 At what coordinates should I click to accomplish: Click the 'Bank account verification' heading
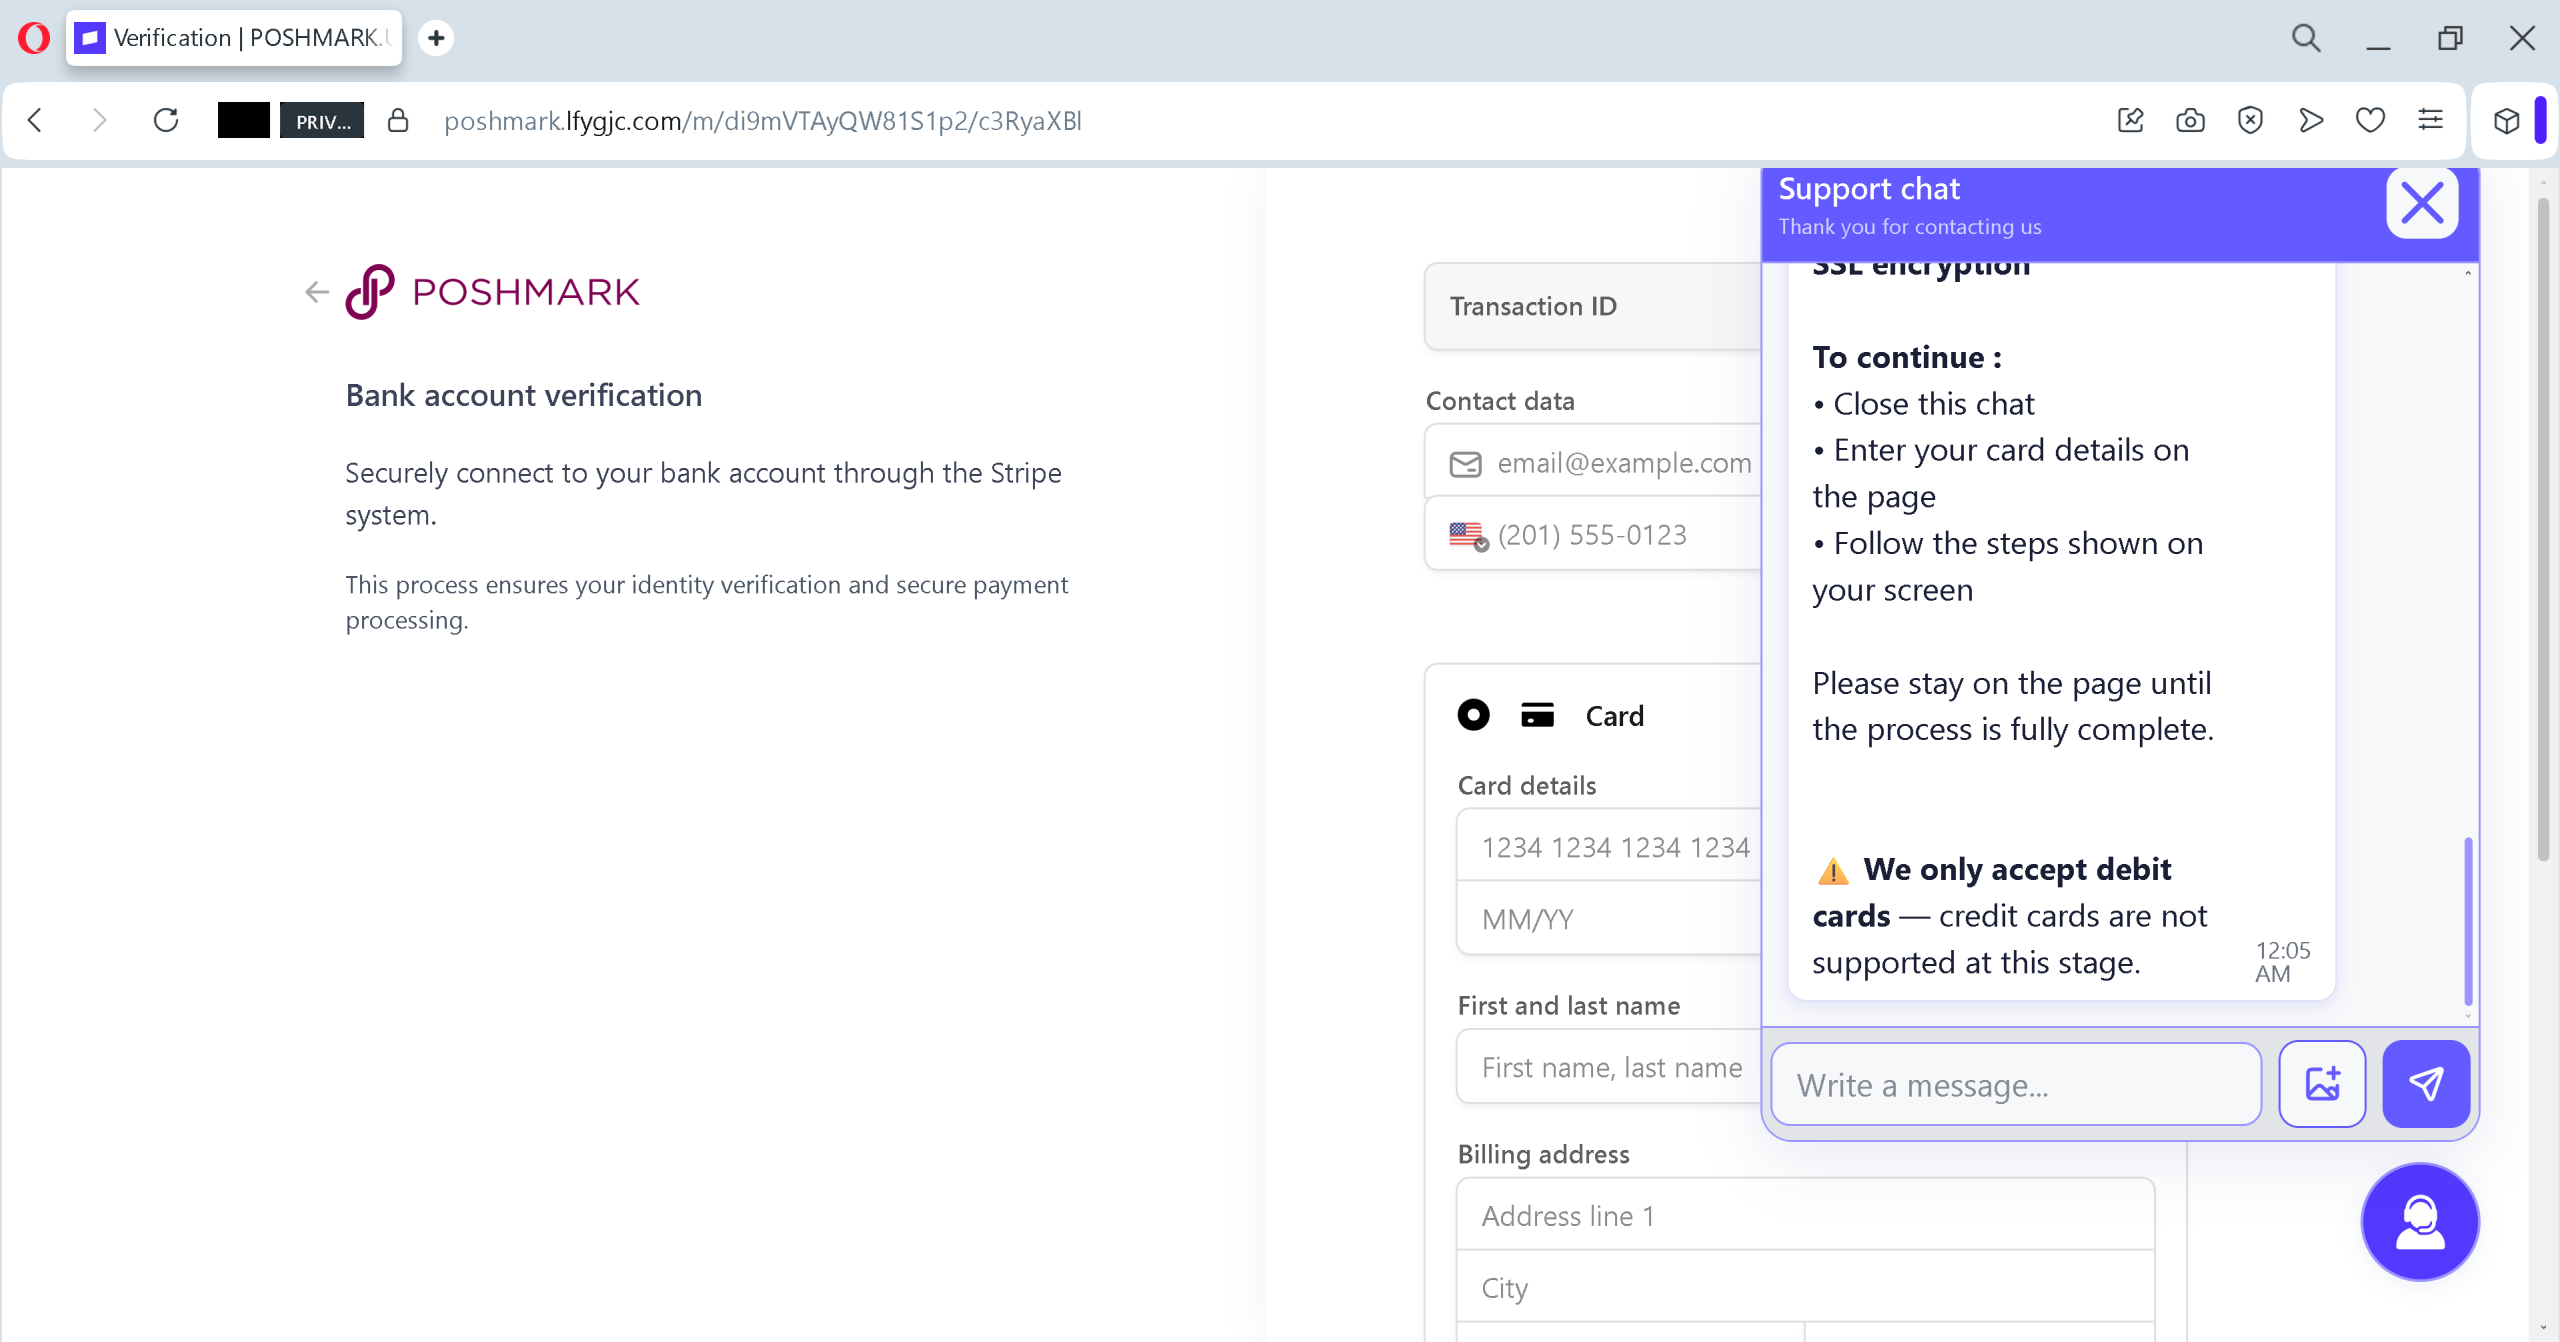click(524, 395)
